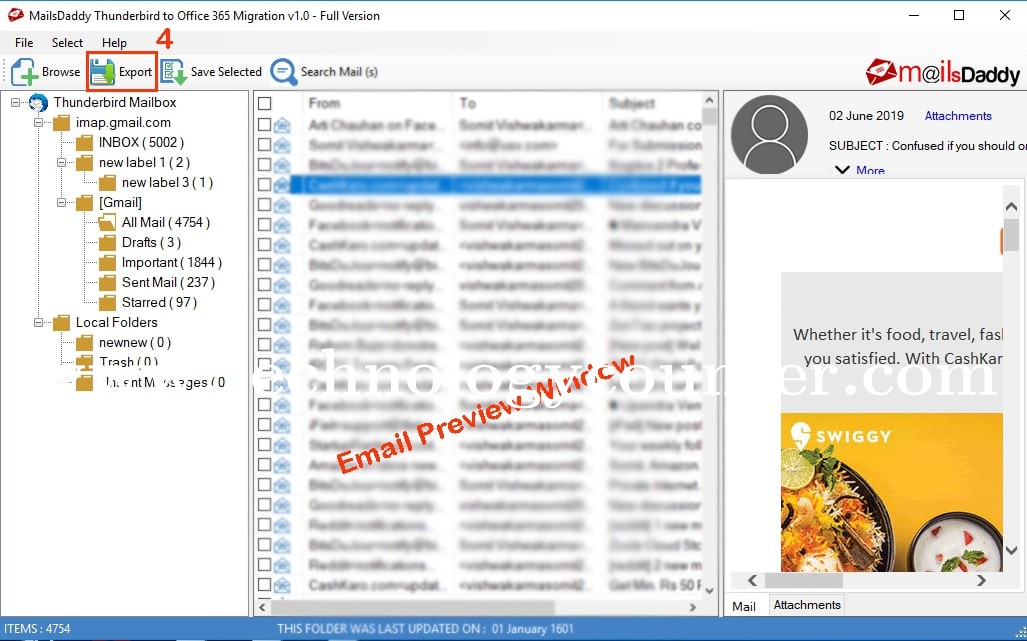Image resolution: width=1027 pixels, height=641 pixels.
Task: Check the checkbox below highlighted row
Action: tap(265, 204)
